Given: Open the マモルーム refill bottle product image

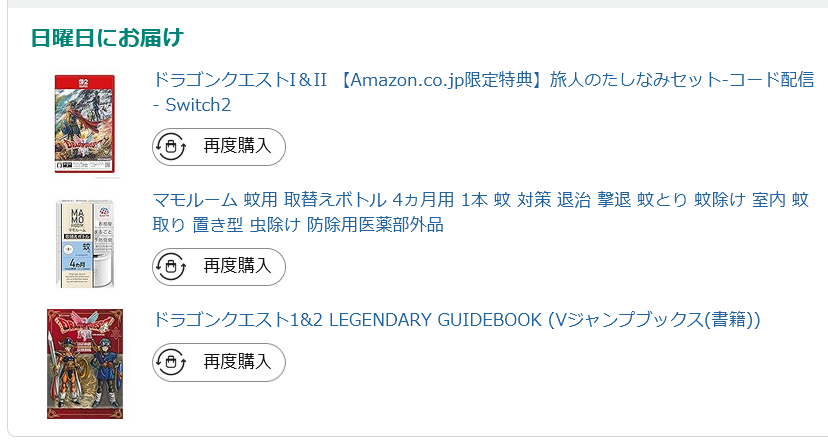Looking at the screenshot, I should tap(85, 243).
